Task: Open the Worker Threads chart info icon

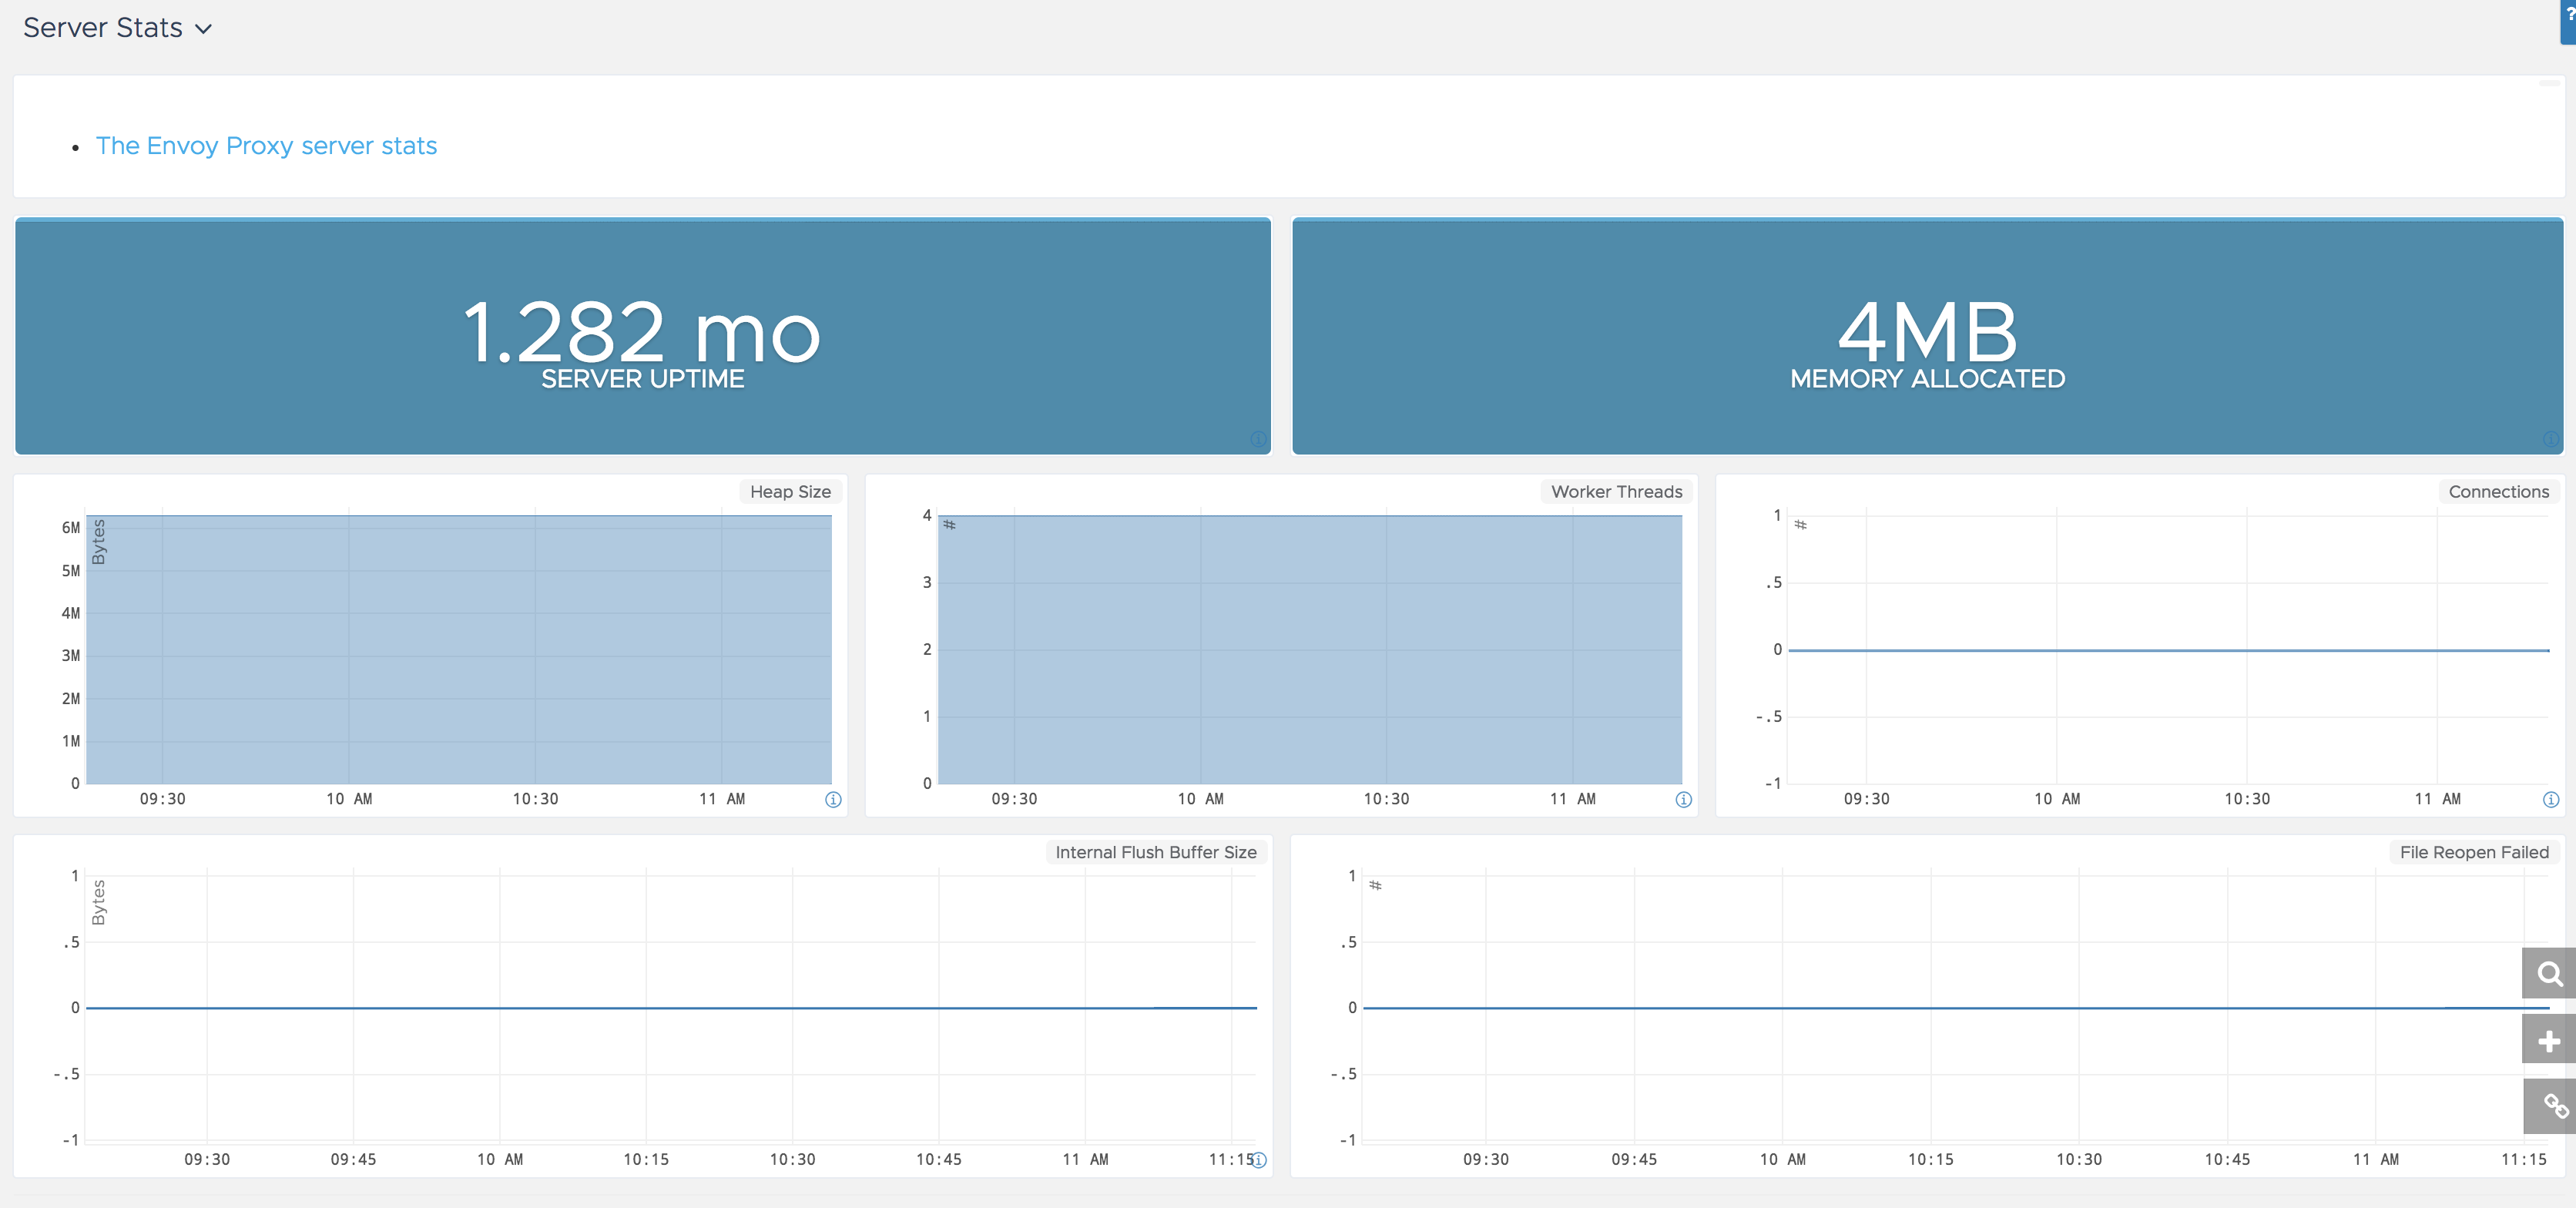Action: pos(1683,799)
